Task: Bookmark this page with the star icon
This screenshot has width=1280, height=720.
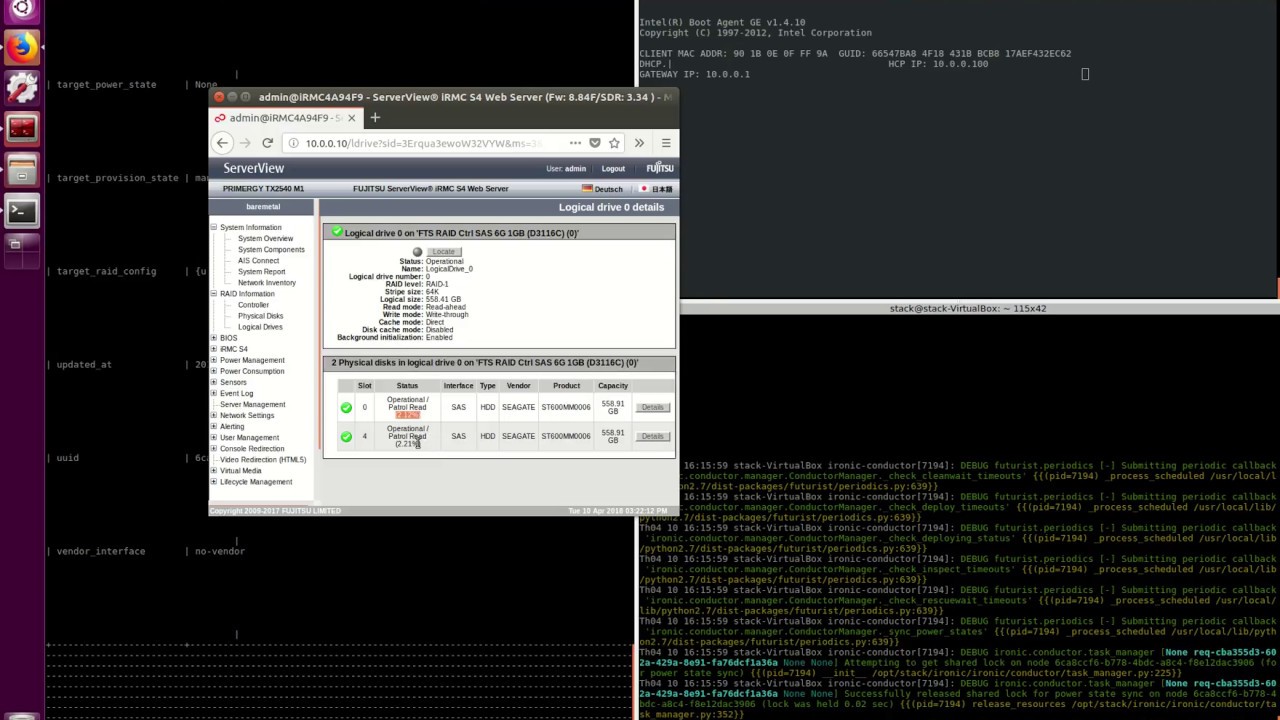Action: tap(614, 143)
